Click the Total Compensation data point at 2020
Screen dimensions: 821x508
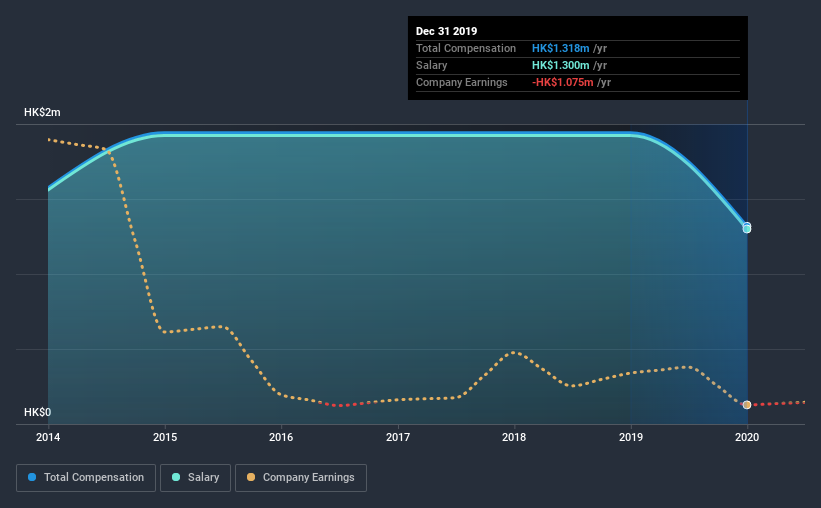pos(747,226)
